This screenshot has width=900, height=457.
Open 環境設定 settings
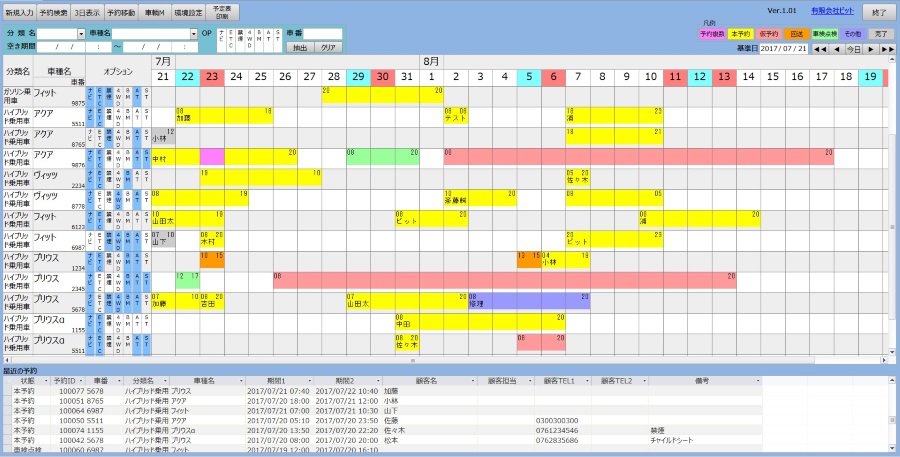(188, 13)
